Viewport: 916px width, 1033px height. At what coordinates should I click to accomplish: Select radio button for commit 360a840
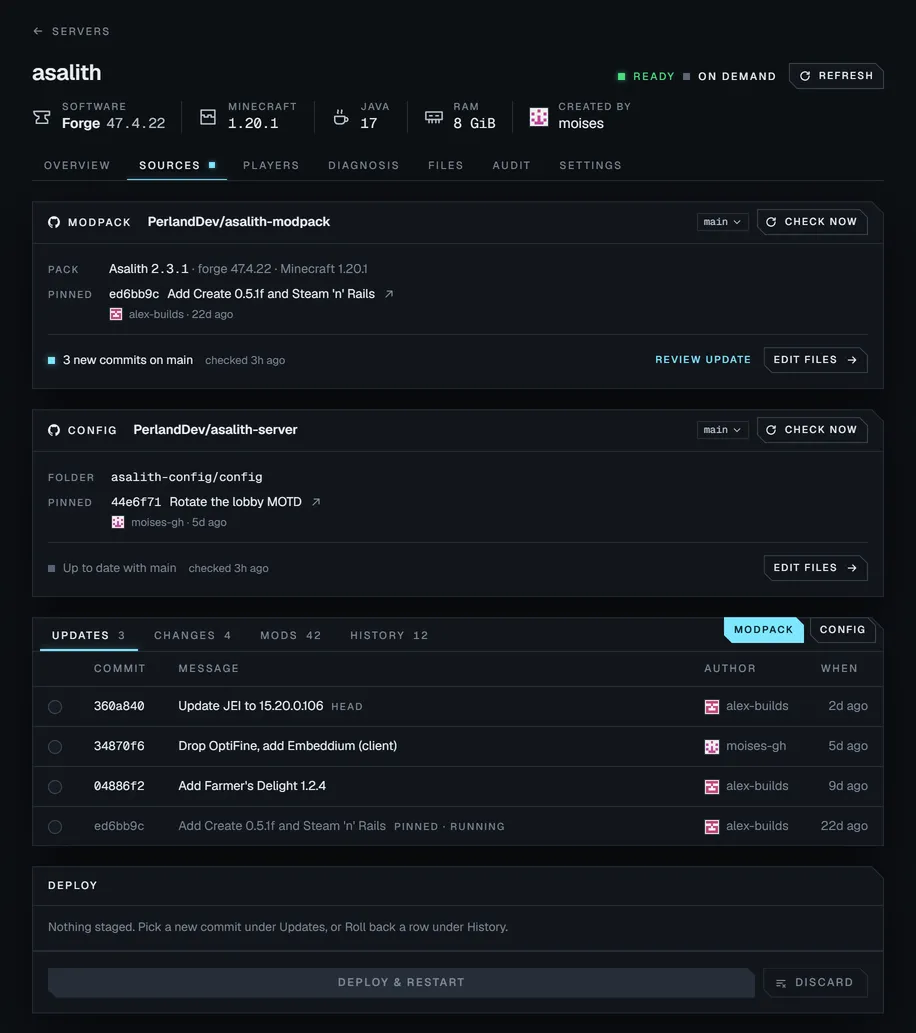[x=55, y=707]
